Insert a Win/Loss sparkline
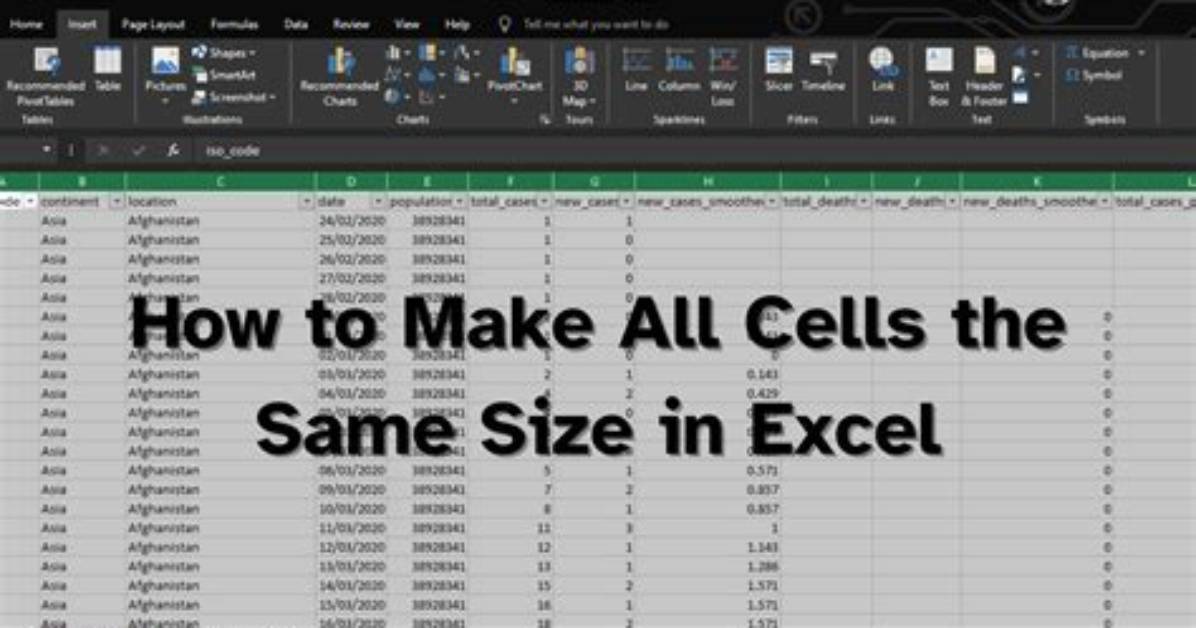Screen dimensions: 1196x628 (722, 76)
